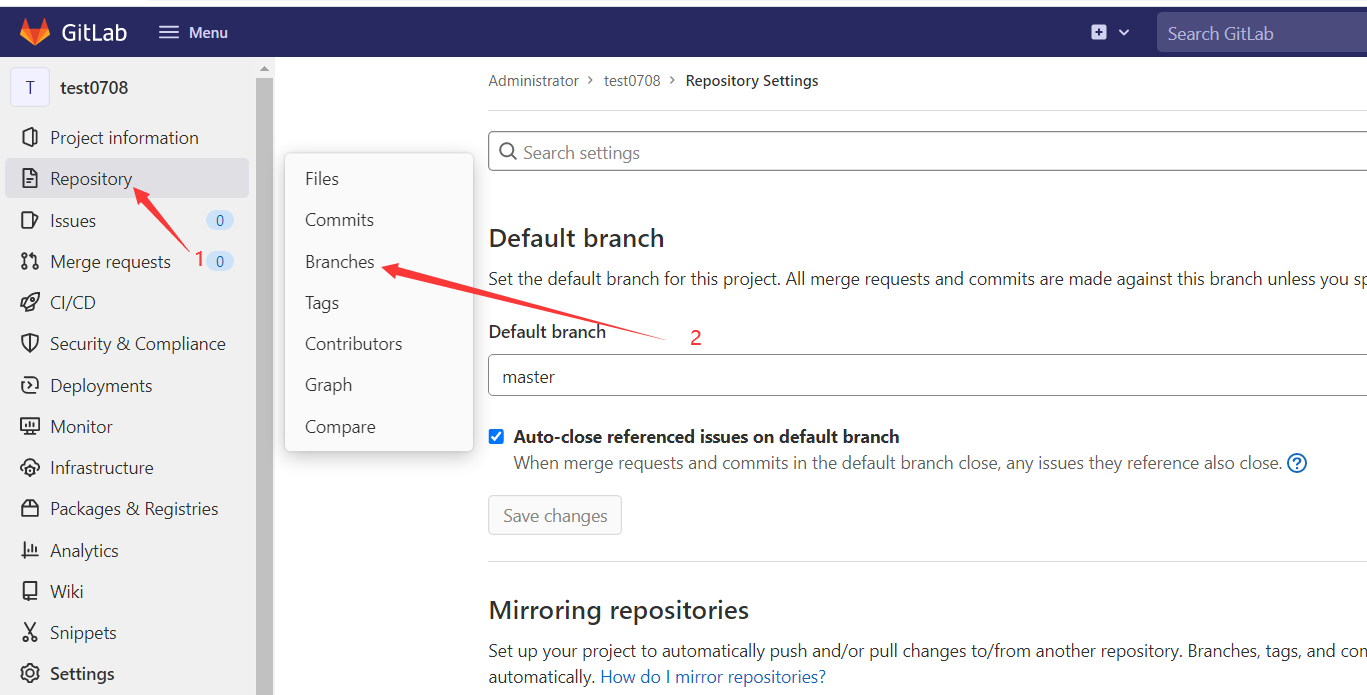This screenshot has height=695, width=1367.
Task: Open the Default branch master dropdown
Action: point(927,376)
